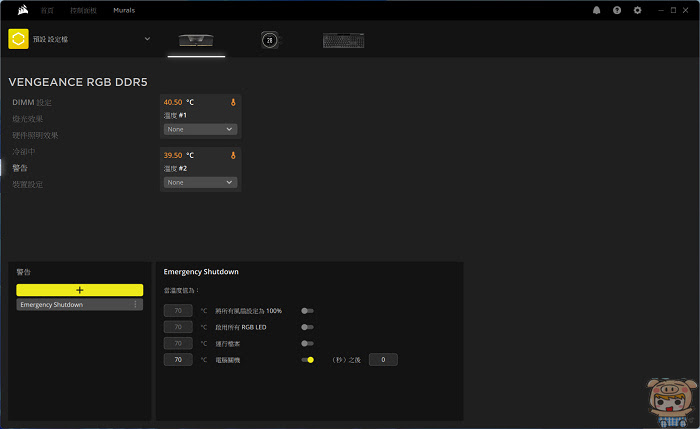
Task: Expand the profile selector chevron
Action: click(x=147, y=39)
